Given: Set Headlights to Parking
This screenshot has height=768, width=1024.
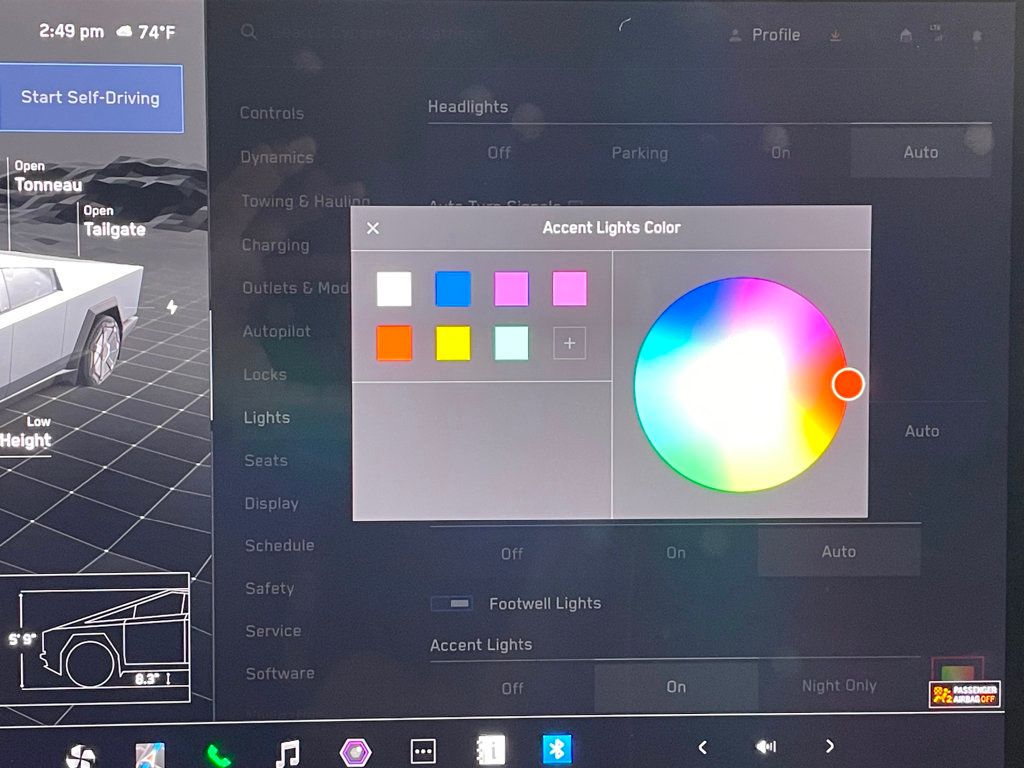Looking at the screenshot, I should coord(639,153).
